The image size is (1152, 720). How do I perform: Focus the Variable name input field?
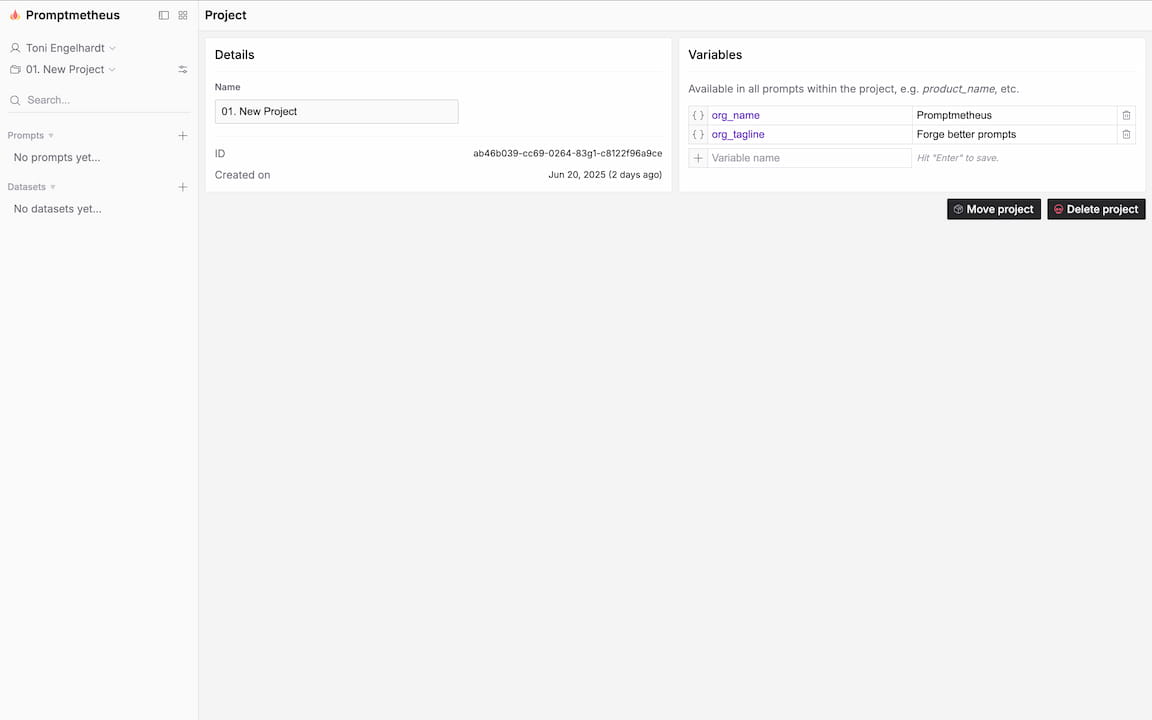point(810,158)
